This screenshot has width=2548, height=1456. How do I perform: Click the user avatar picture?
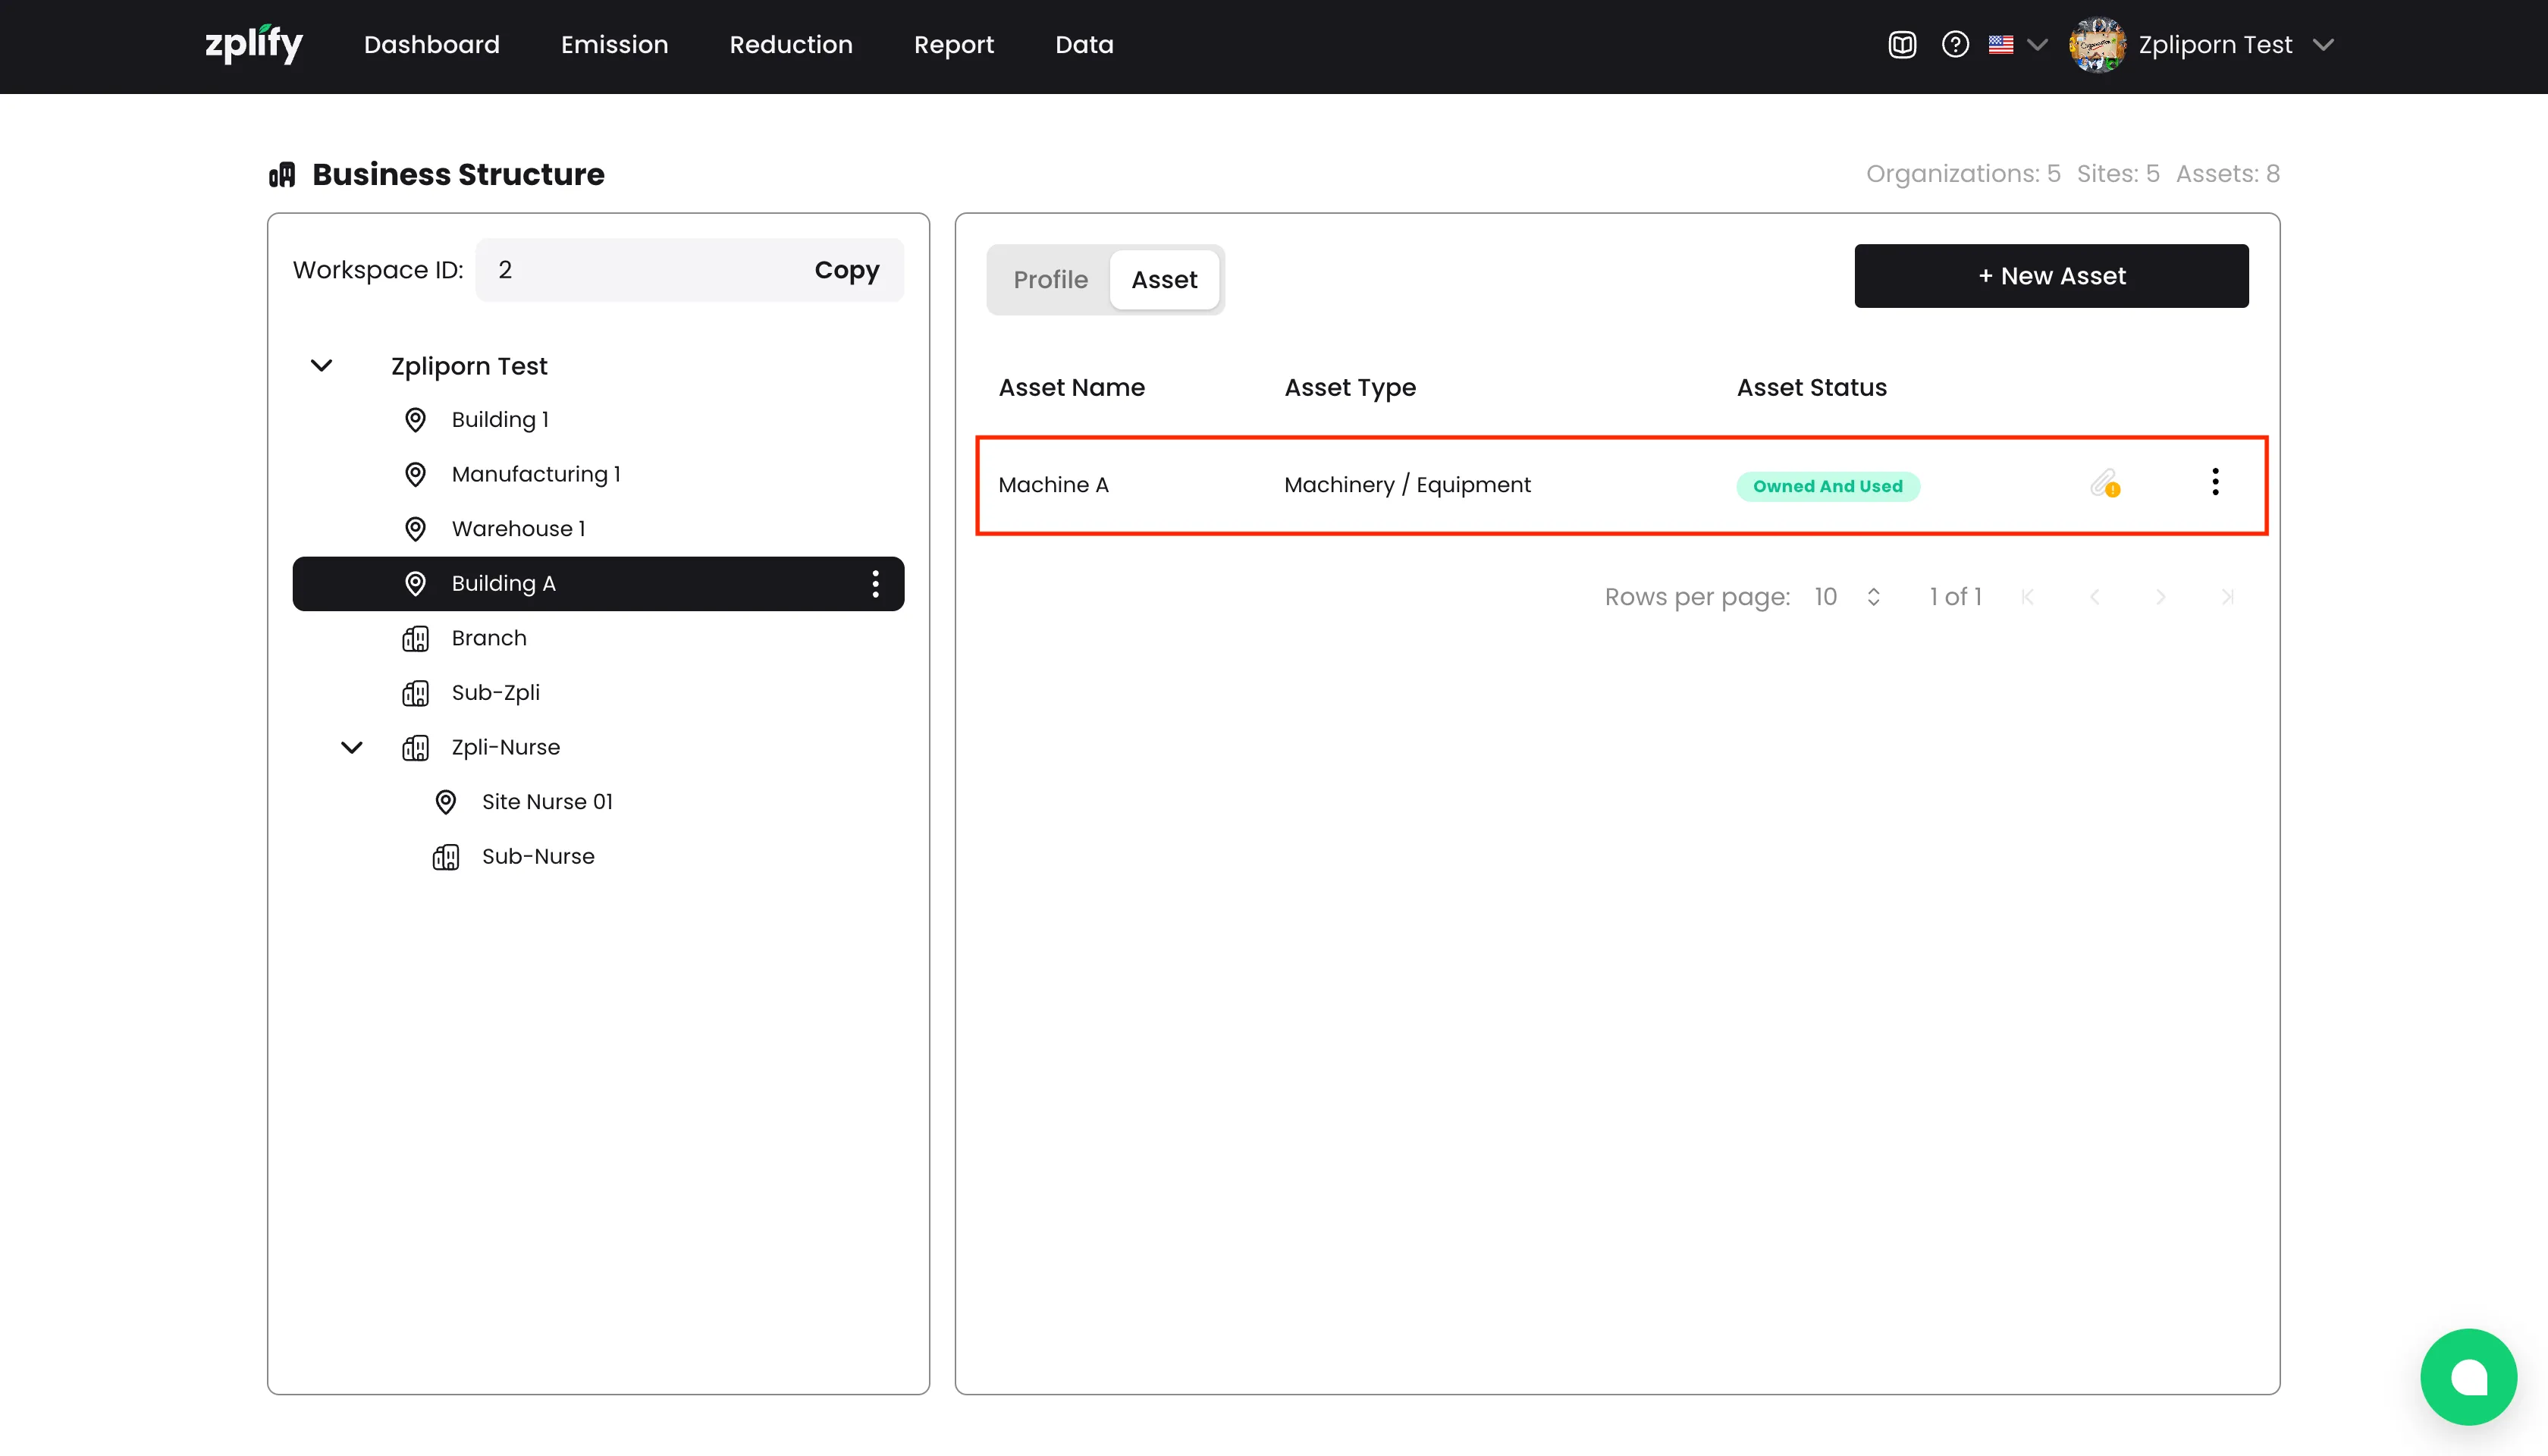click(x=2097, y=45)
